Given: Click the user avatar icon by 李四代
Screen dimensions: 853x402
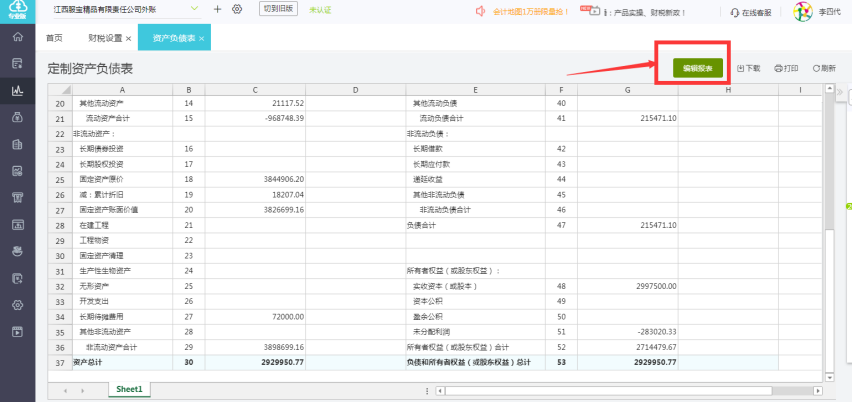Looking at the screenshot, I should pyautogui.click(x=802, y=11).
